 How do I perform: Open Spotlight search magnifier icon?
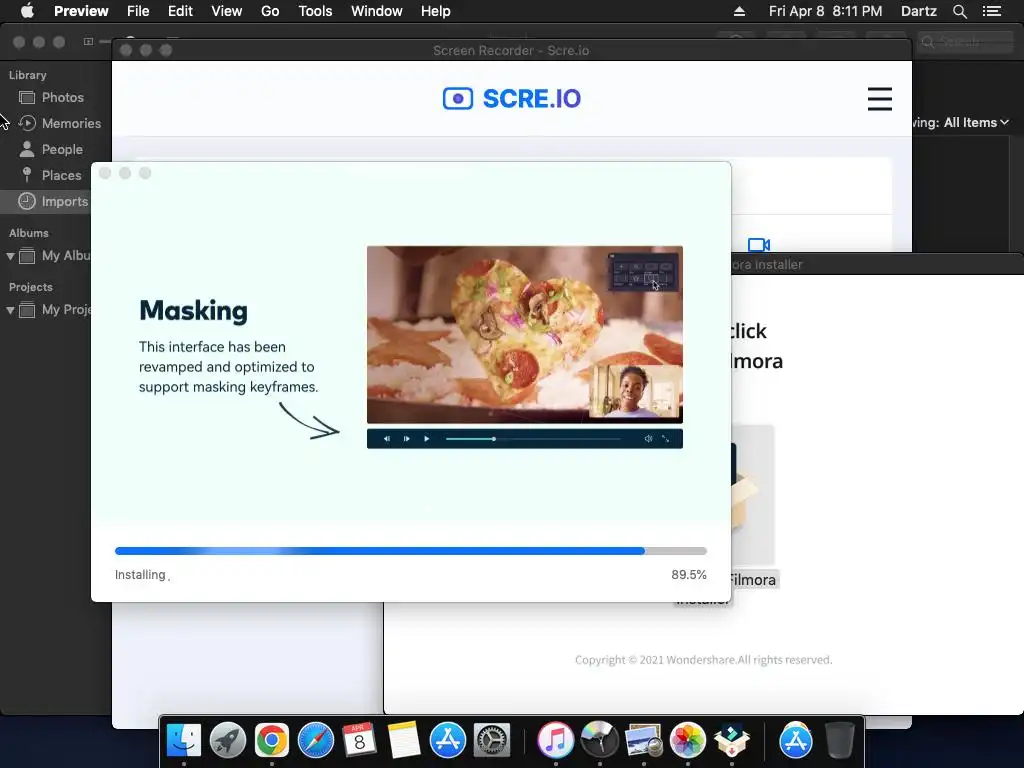(959, 11)
